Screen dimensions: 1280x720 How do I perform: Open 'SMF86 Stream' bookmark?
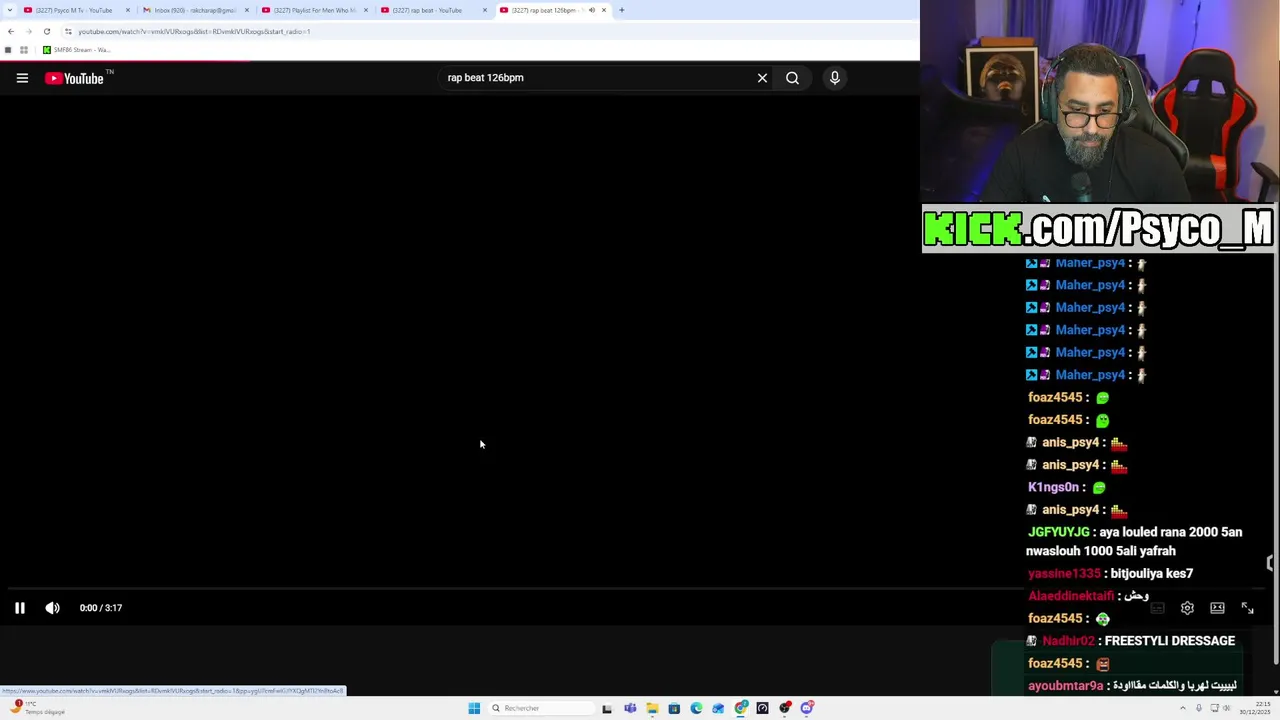click(76, 50)
